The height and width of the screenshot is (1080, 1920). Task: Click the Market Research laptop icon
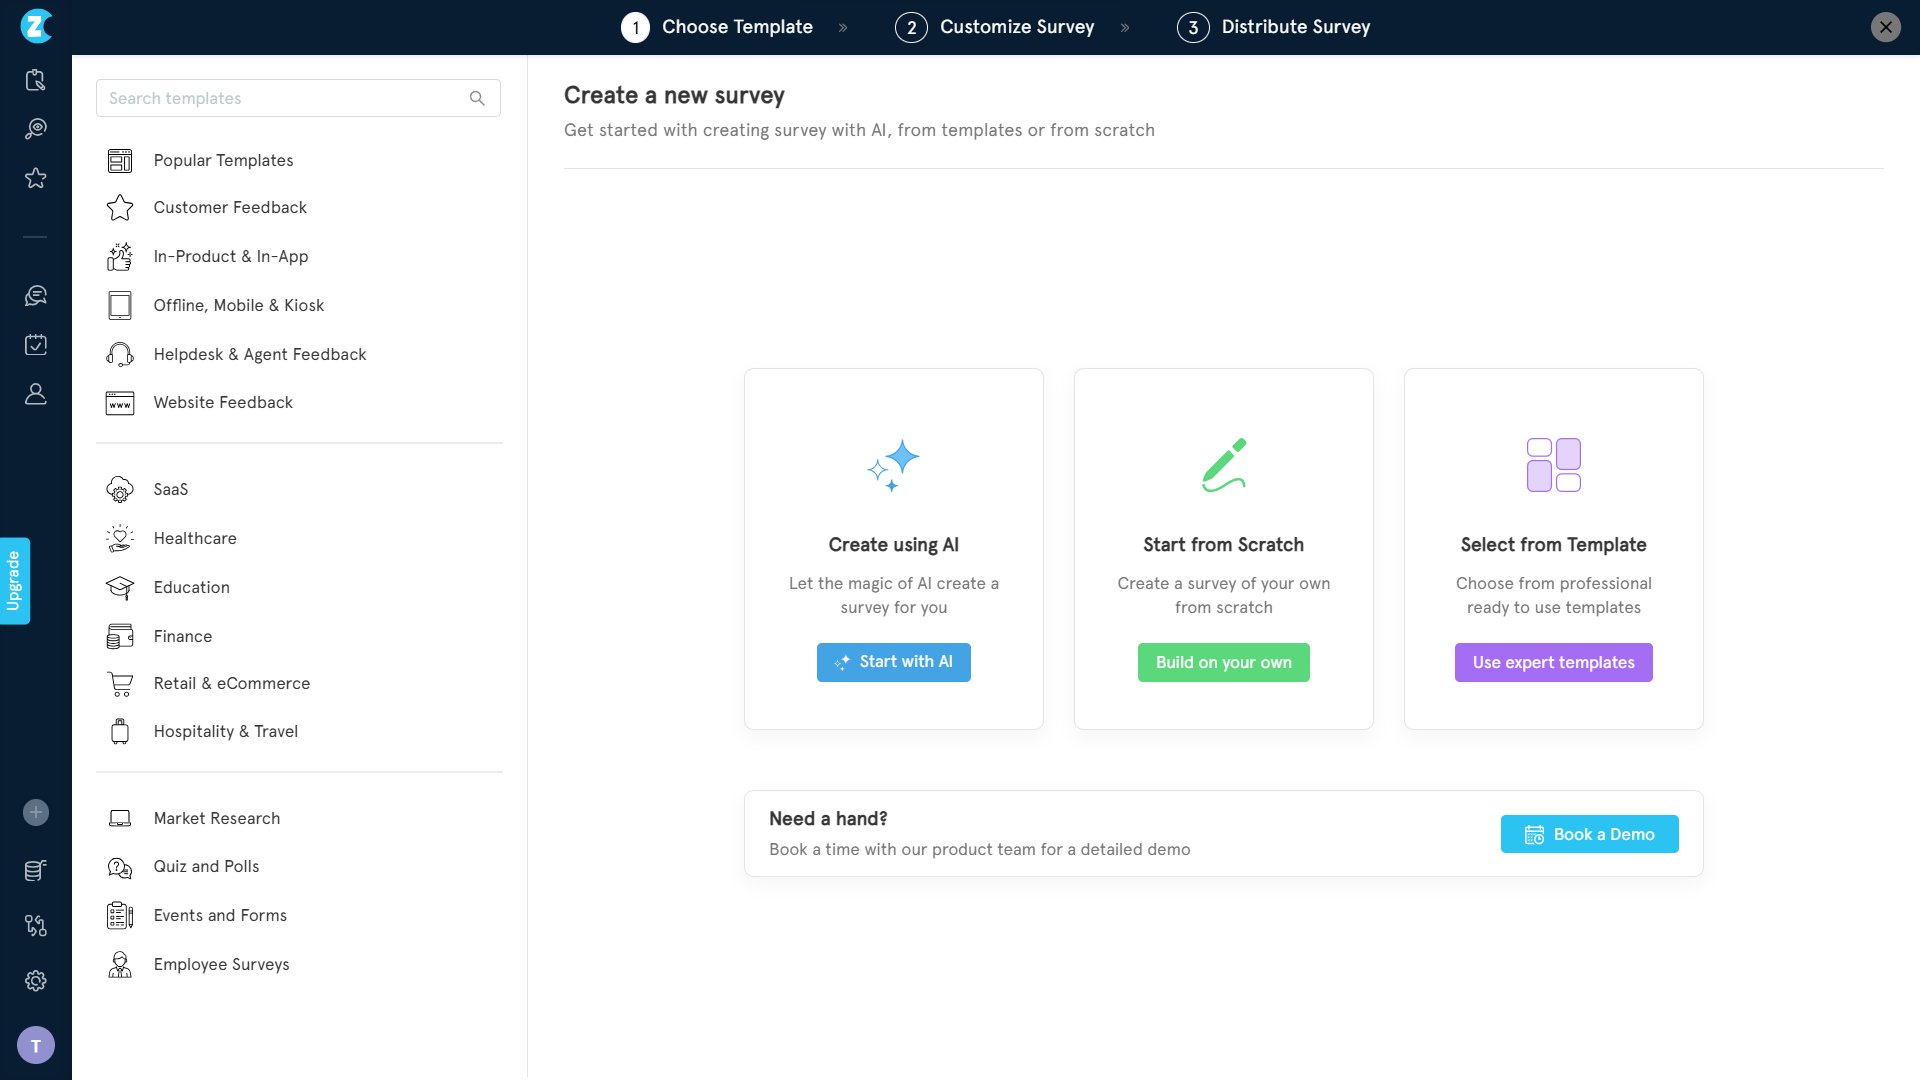pyautogui.click(x=120, y=819)
